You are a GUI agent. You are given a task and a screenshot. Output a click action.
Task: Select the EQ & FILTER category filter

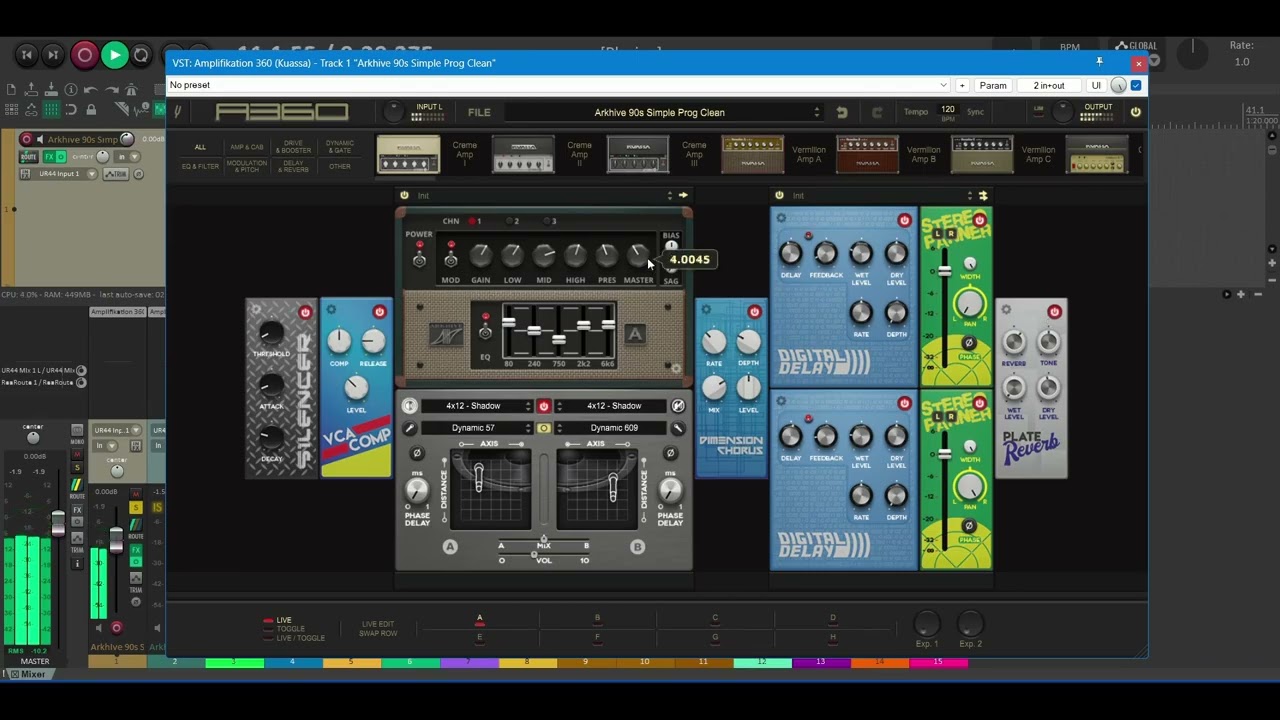(200, 166)
